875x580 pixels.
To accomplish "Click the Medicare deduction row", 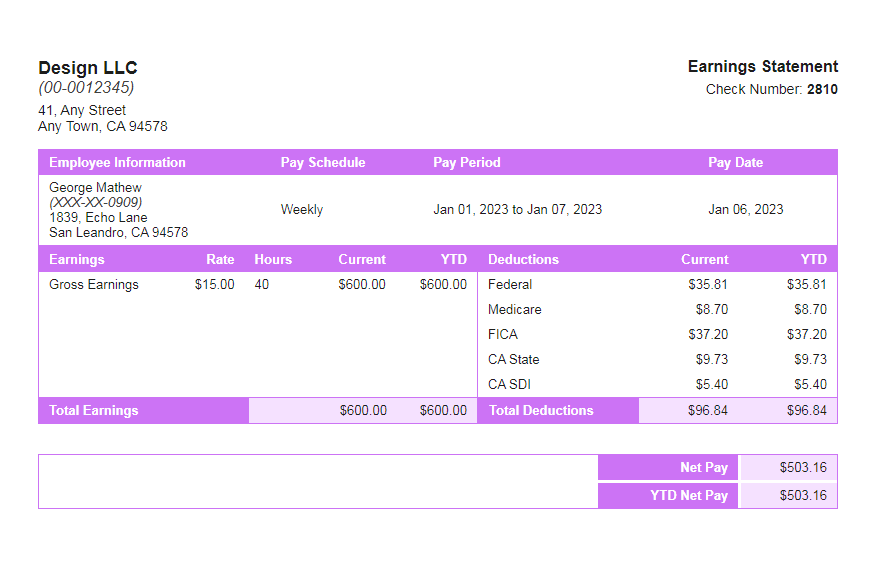I will [x=514, y=309].
